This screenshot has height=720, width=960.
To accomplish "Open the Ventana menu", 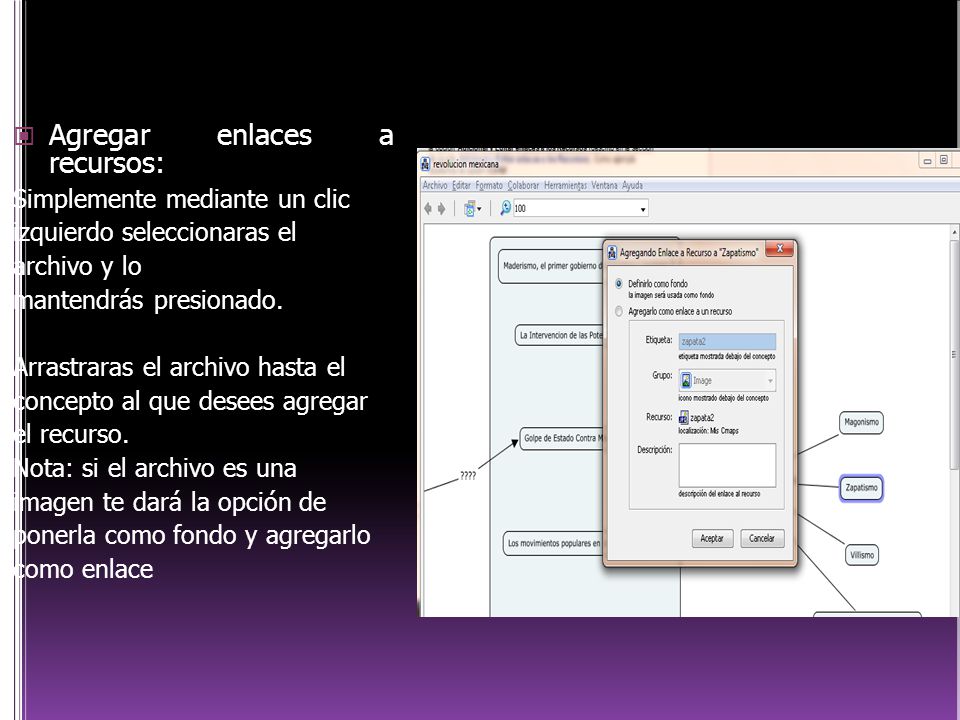I will coord(604,186).
